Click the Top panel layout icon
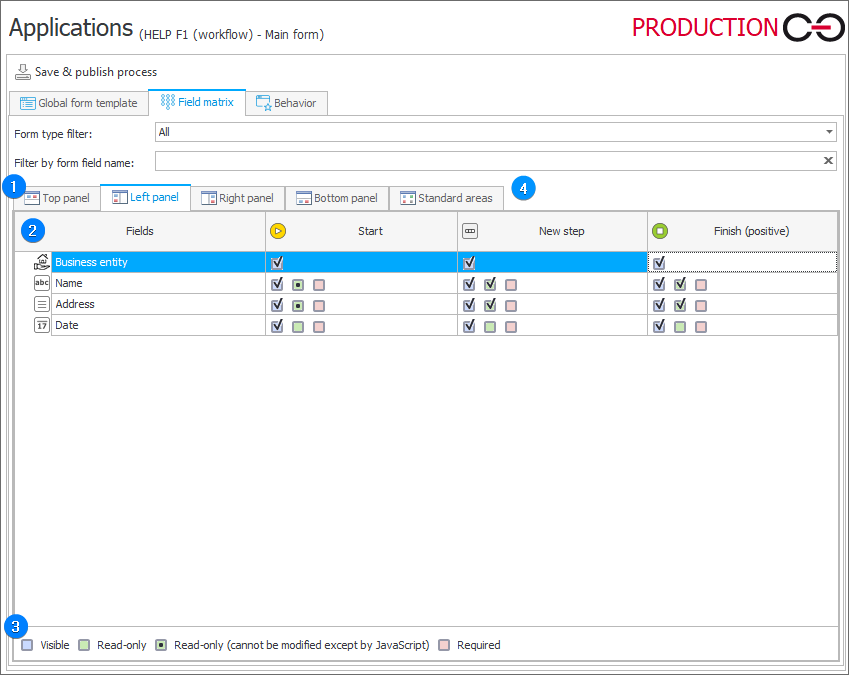This screenshot has width=849, height=675. tap(32, 198)
